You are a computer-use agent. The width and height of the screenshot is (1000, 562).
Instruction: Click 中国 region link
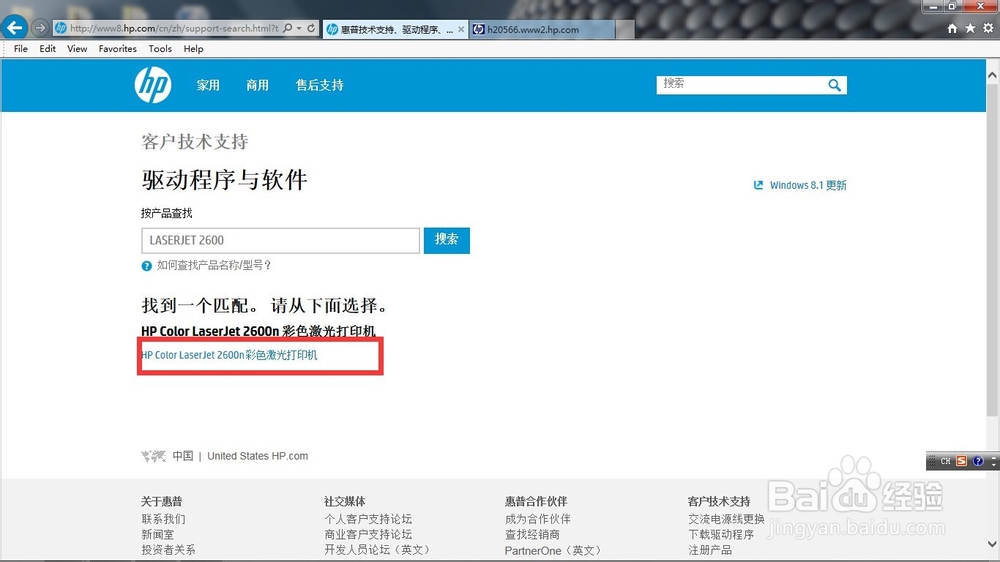pyautogui.click(x=182, y=456)
